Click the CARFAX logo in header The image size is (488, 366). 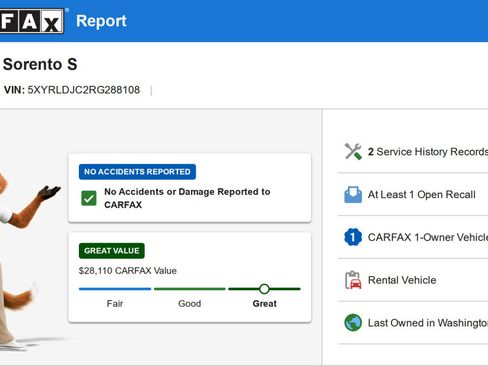click(x=32, y=21)
